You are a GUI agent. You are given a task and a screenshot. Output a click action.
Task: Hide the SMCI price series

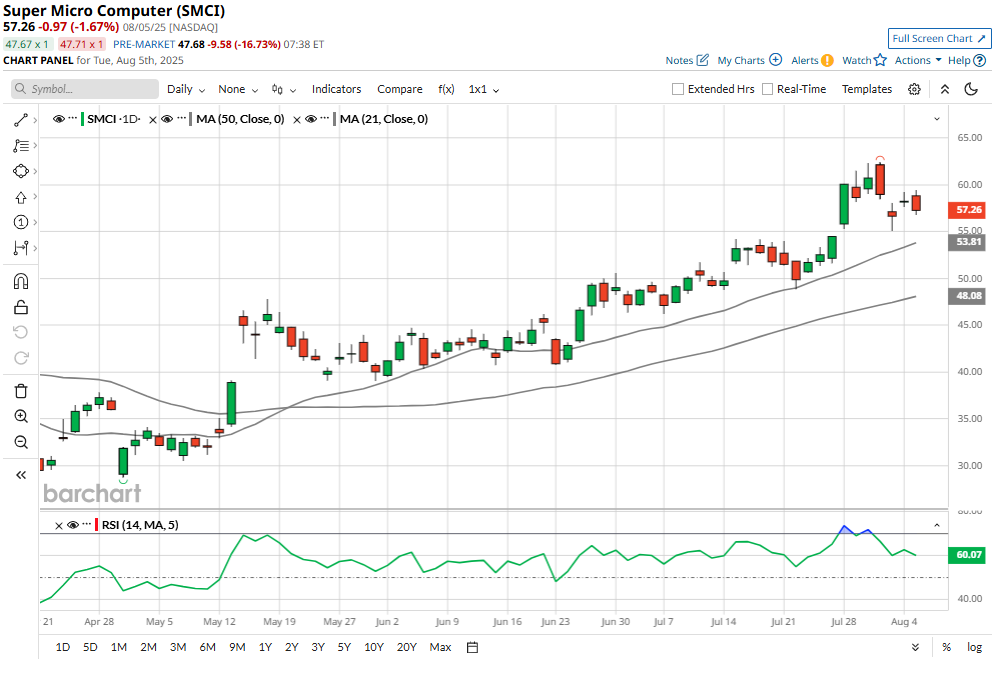(x=58, y=119)
